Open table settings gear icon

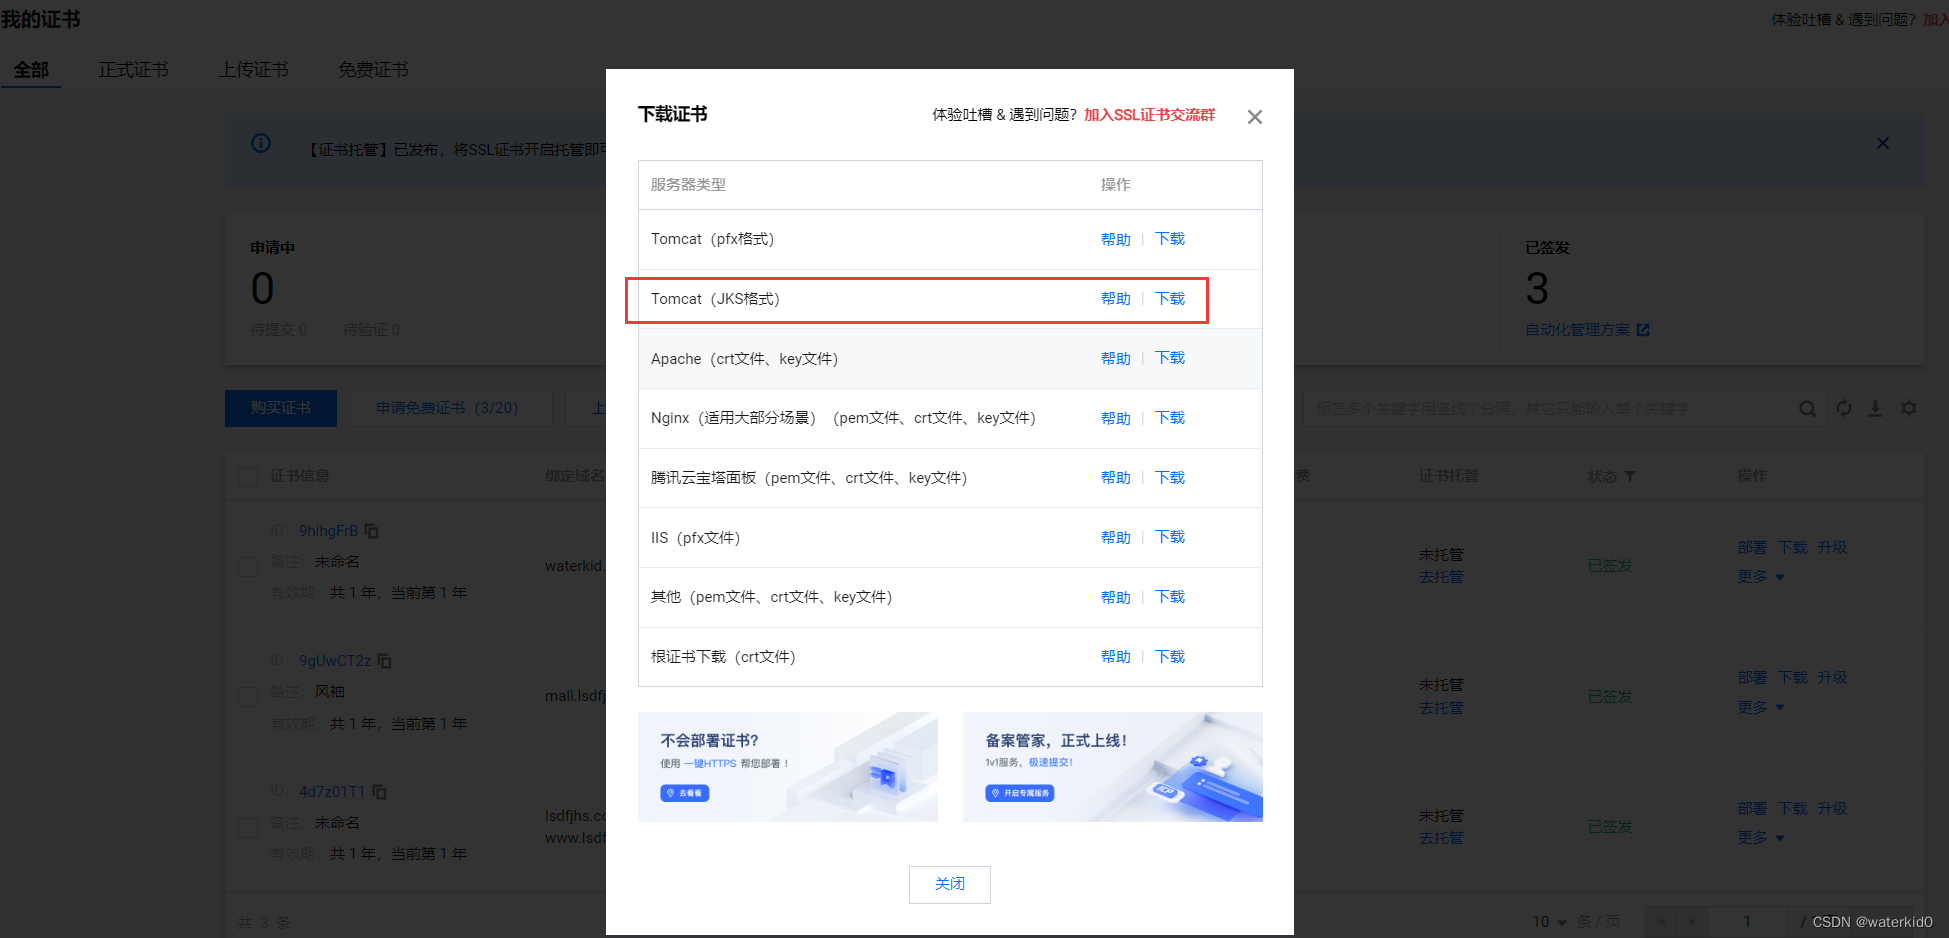point(1908,408)
